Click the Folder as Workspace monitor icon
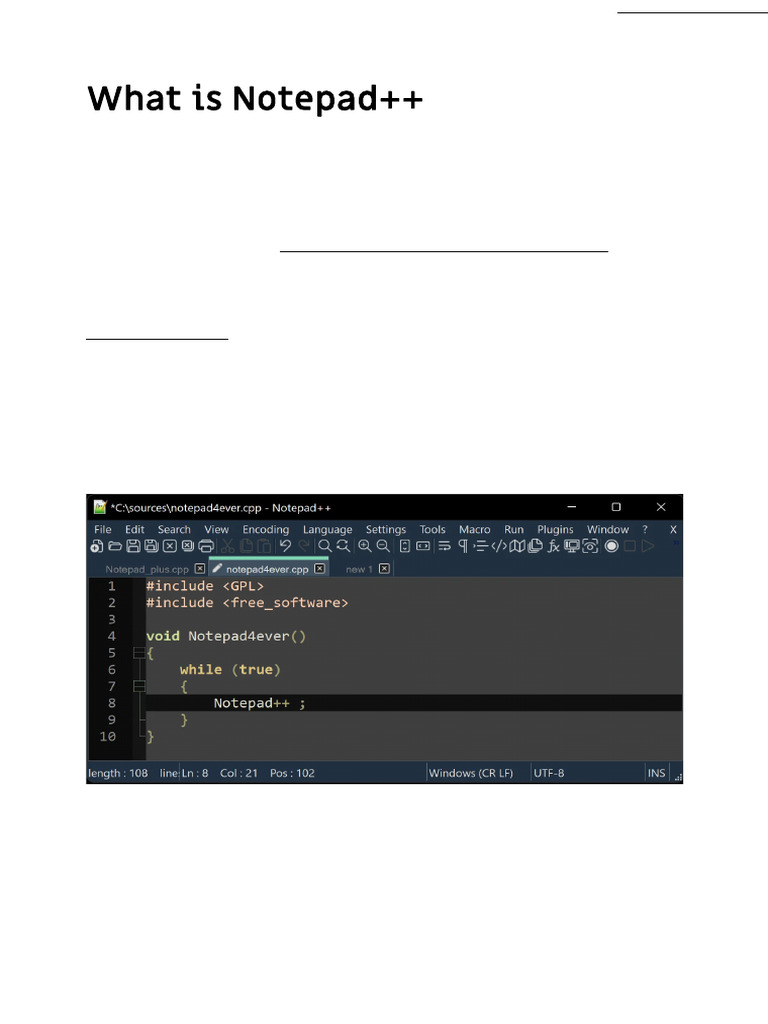This screenshot has height=1024, width=768. [x=571, y=546]
